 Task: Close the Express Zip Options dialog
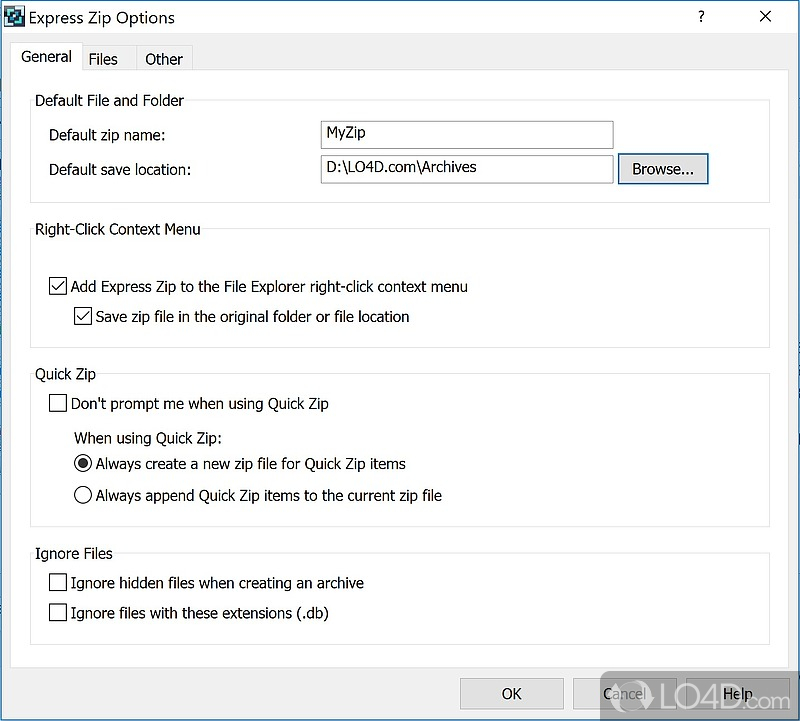[x=765, y=17]
